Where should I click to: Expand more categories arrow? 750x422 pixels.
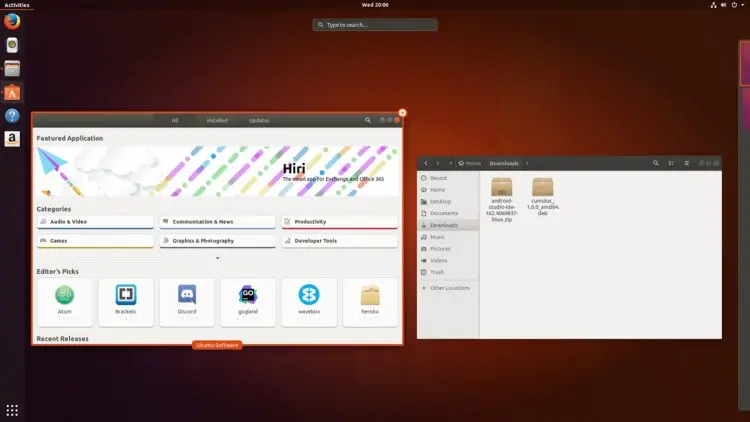pos(218,258)
